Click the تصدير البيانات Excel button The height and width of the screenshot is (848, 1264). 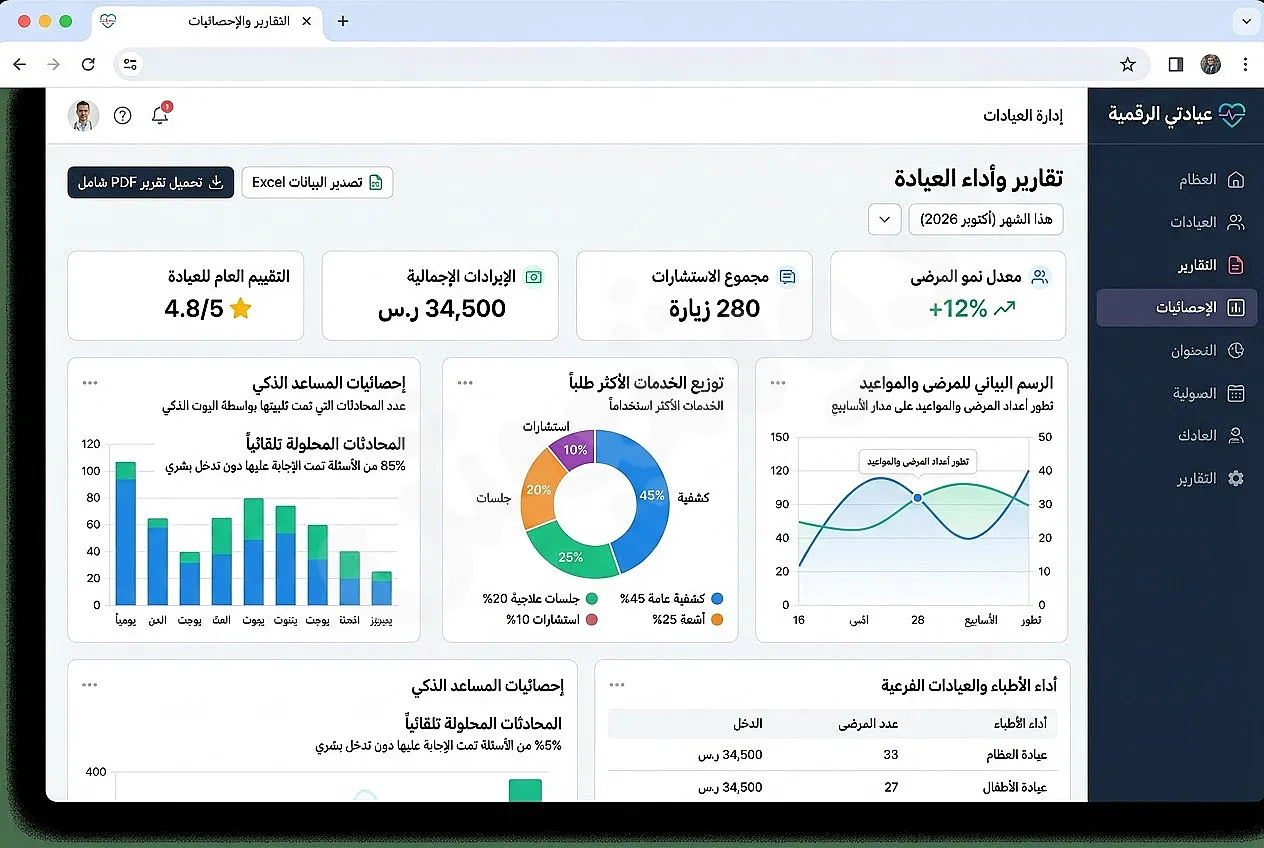point(318,182)
